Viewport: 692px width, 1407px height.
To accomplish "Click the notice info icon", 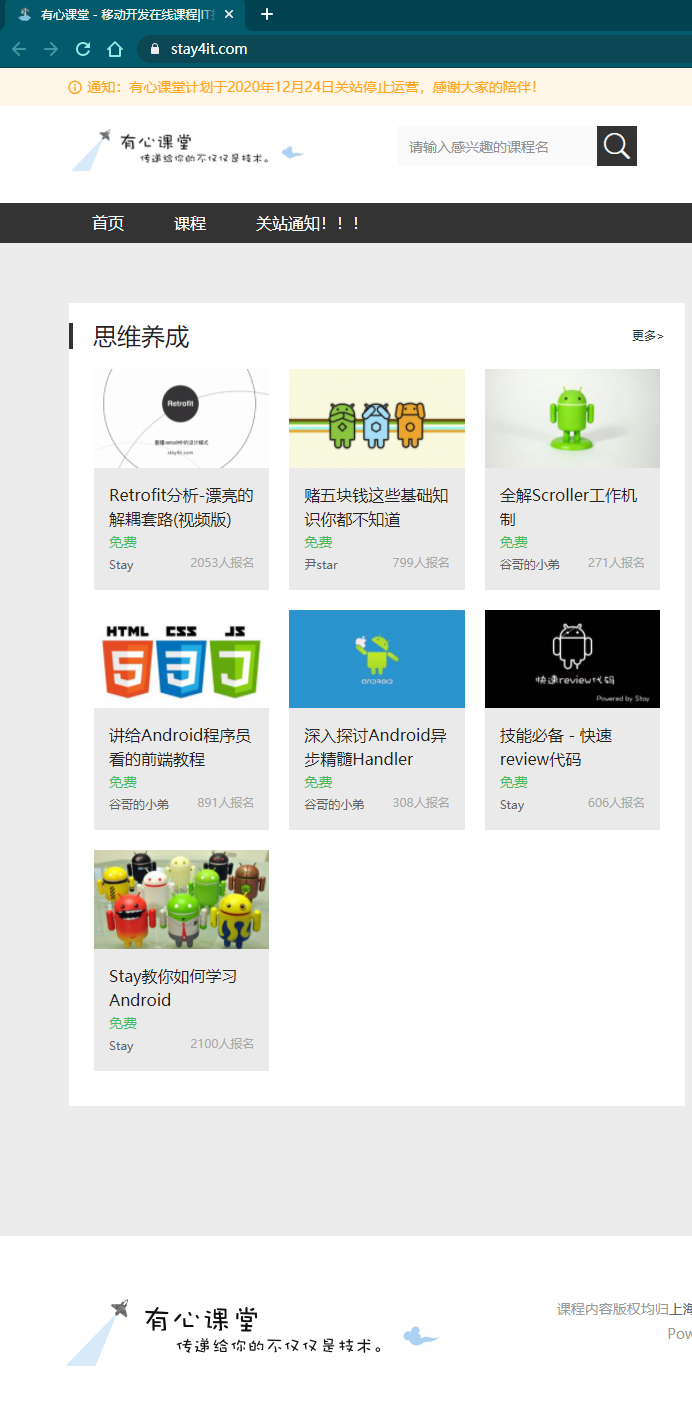I will pos(74,87).
